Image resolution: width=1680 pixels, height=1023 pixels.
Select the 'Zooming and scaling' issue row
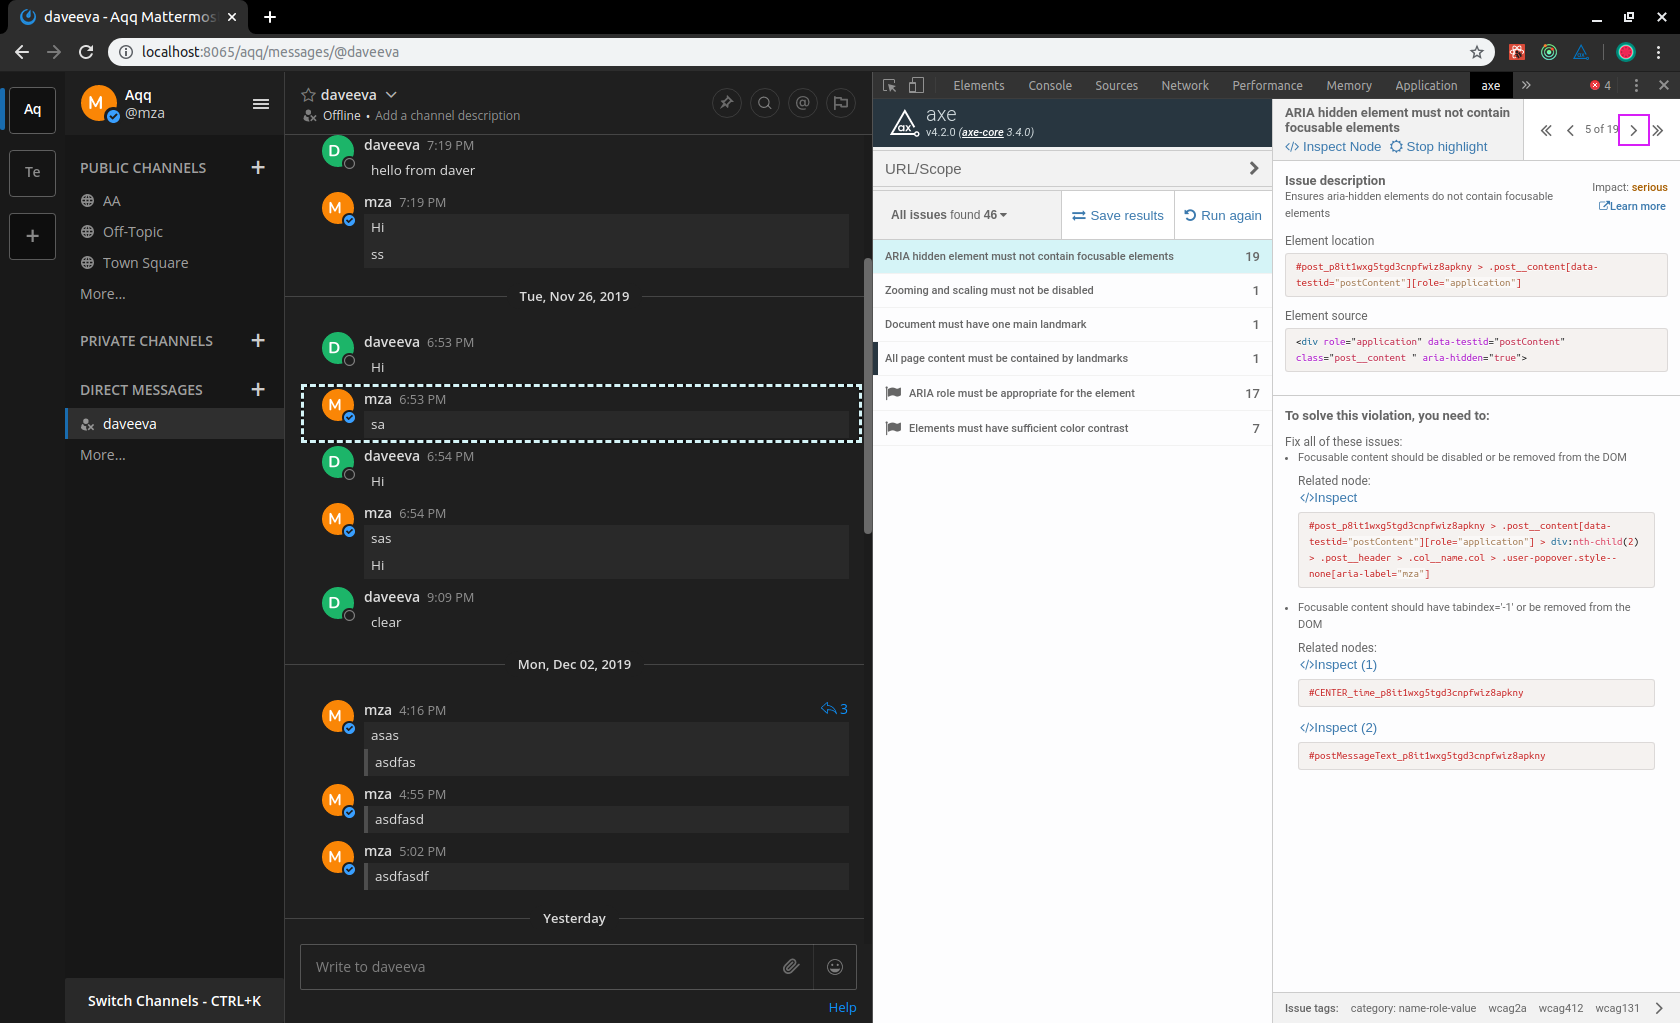coord(1070,290)
